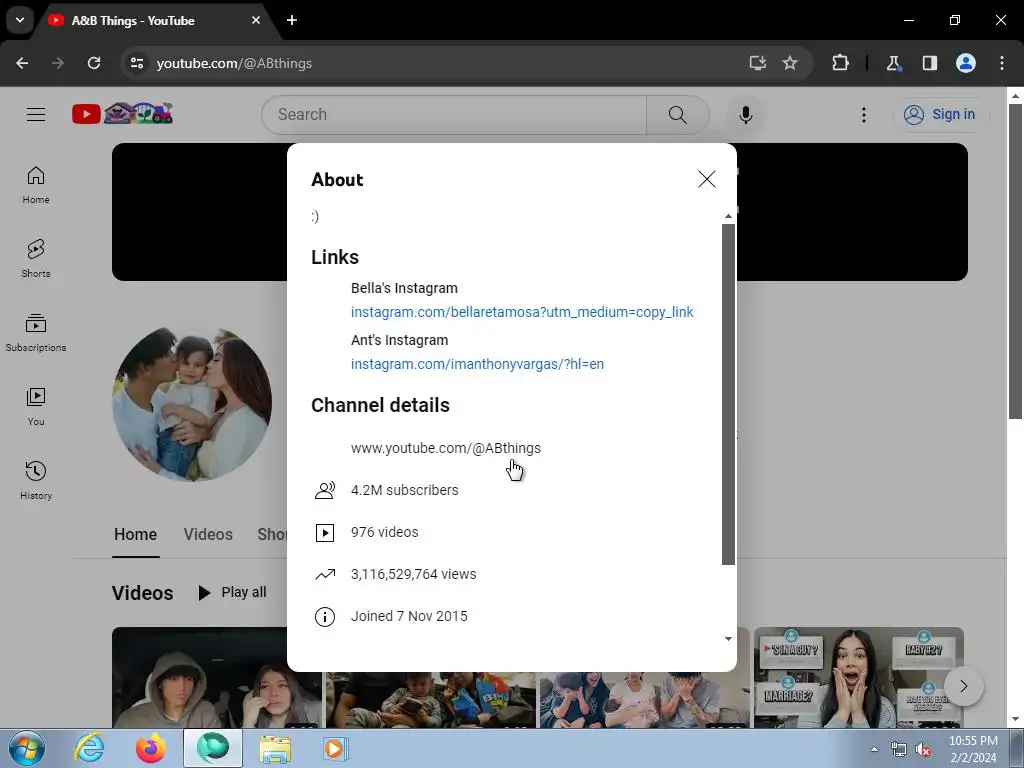
Task: Click the www.youtube.com/@ABthings channel URL text
Action: [445, 448]
